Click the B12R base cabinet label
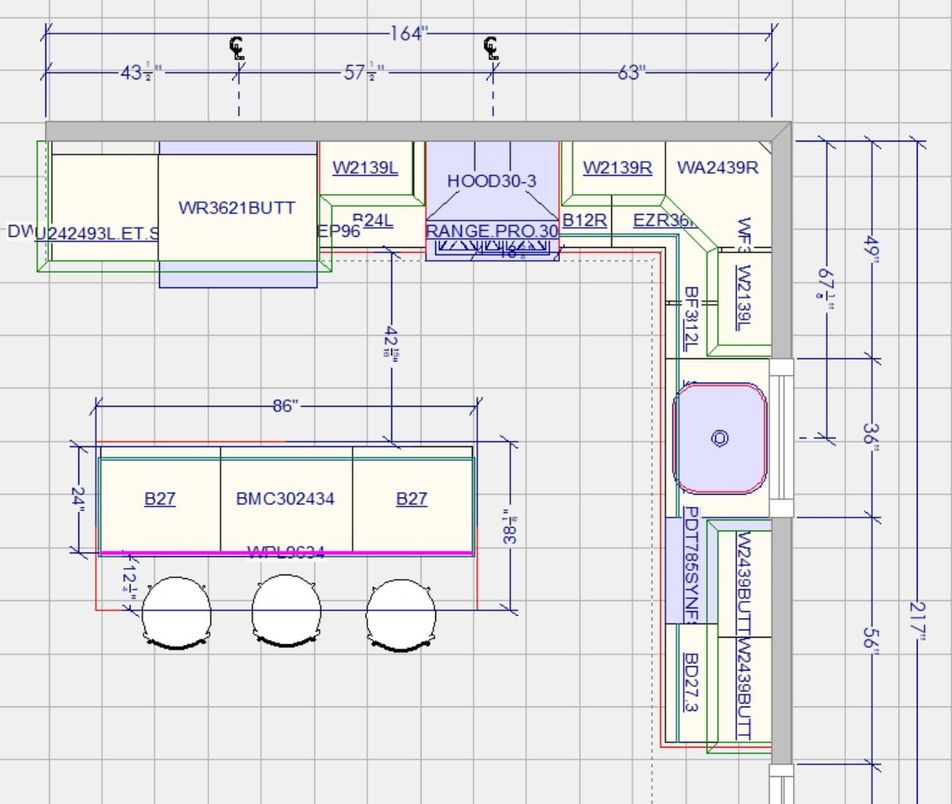Image resolution: width=952 pixels, height=804 pixels. [x=584, y=219]
